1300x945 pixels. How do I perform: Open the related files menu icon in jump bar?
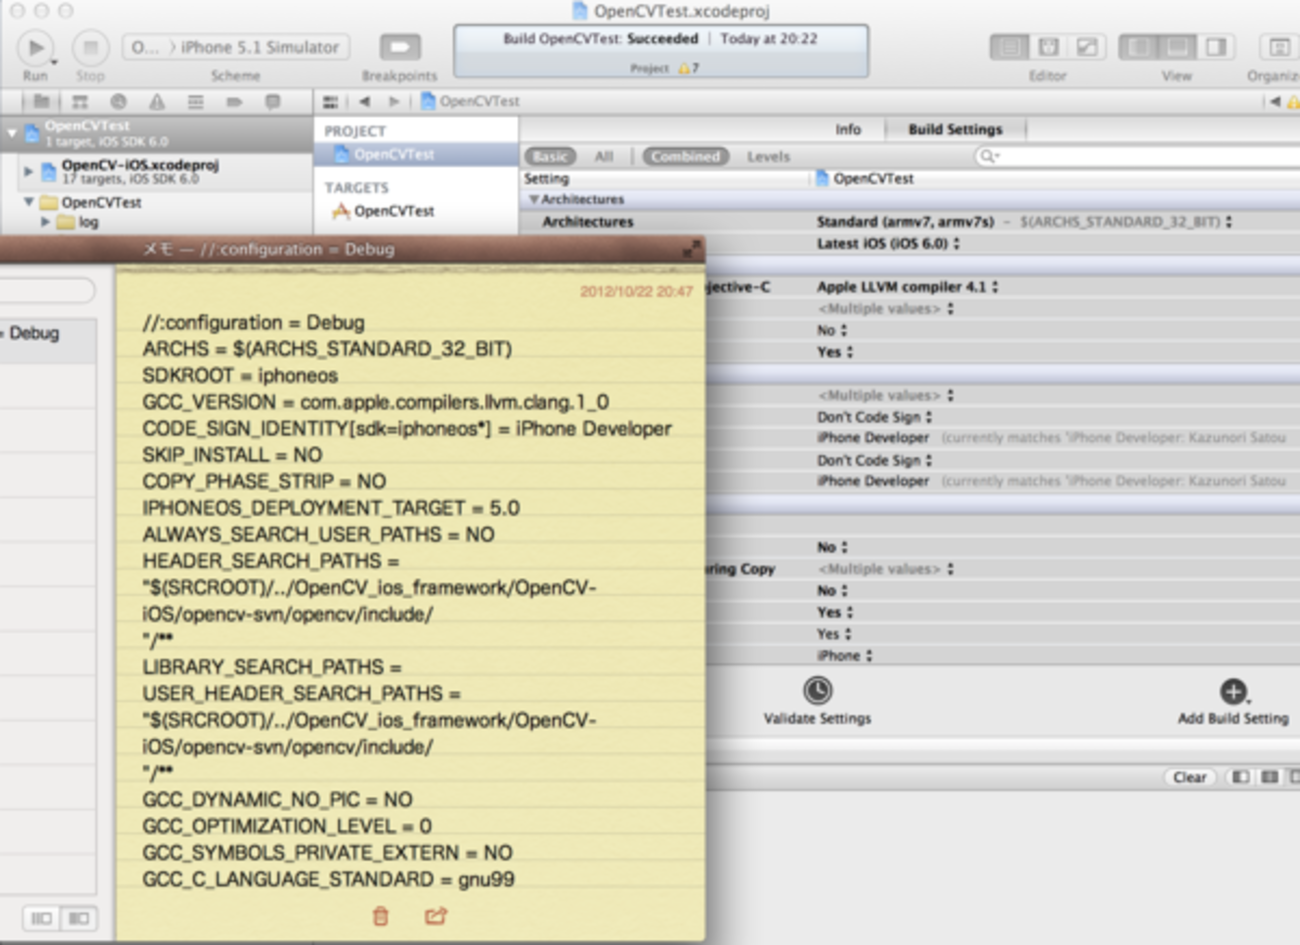pos(331,101)
